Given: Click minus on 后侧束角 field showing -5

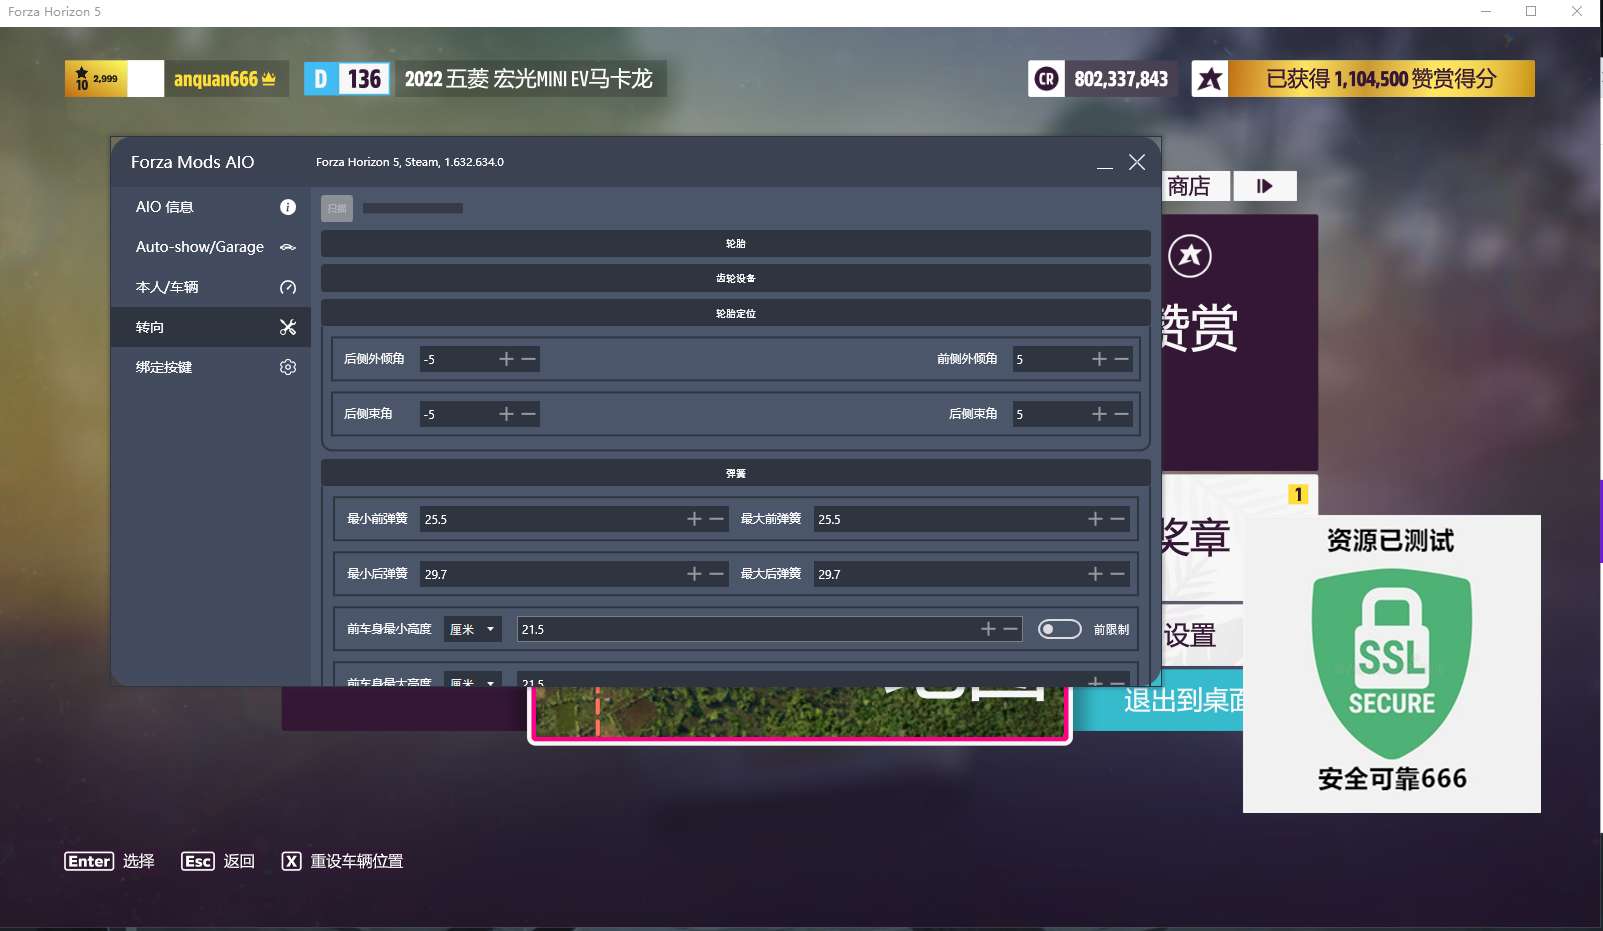Looking at the screenshot, I should (529, 414).
